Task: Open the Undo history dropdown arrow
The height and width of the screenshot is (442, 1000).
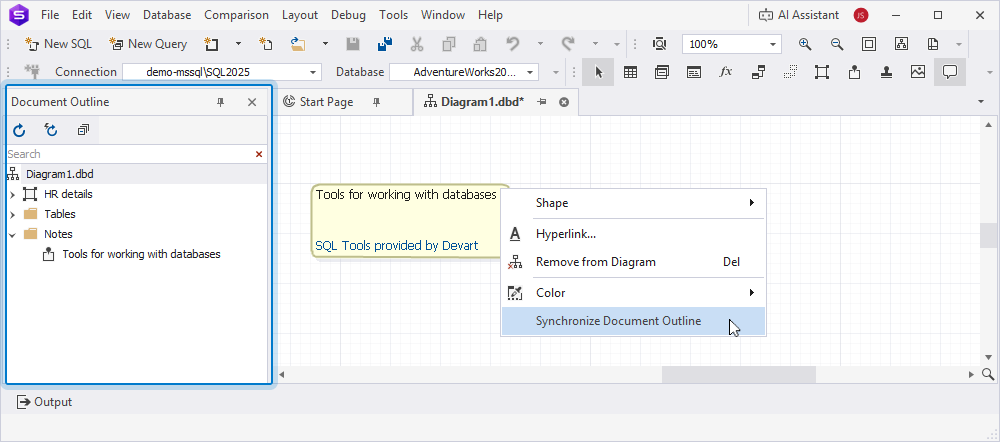Action: click(540, 44)
